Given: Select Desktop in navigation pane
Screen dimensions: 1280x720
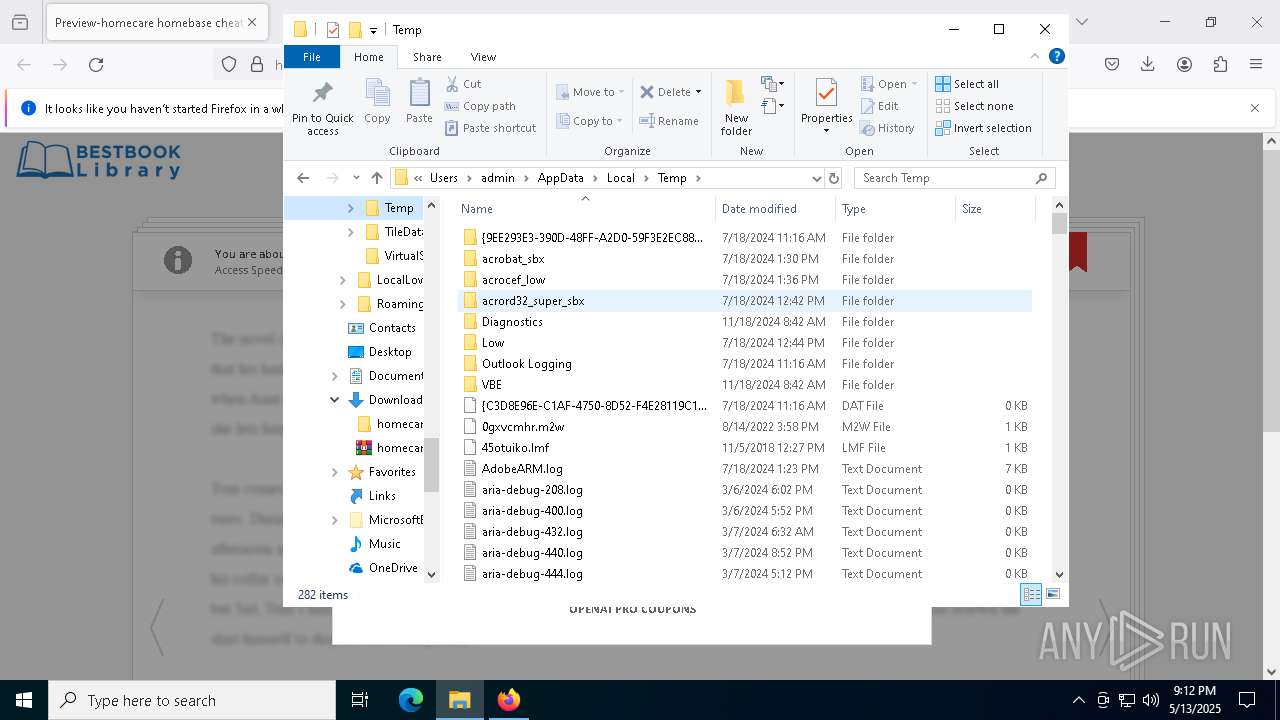Looking at the screenshot, I should pos(380,352).
